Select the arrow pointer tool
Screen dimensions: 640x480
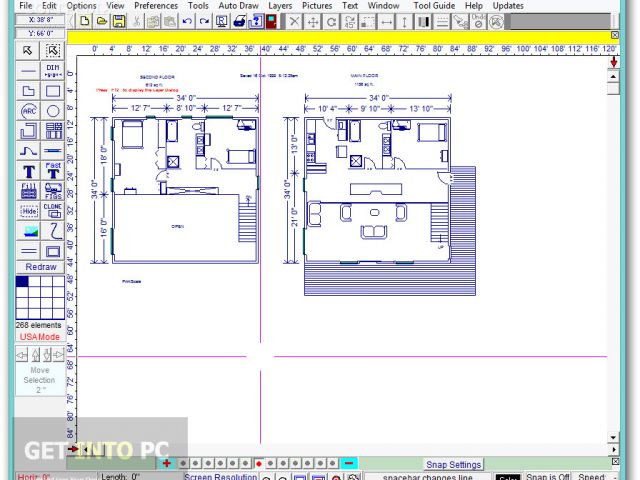[x=28, y=50]
